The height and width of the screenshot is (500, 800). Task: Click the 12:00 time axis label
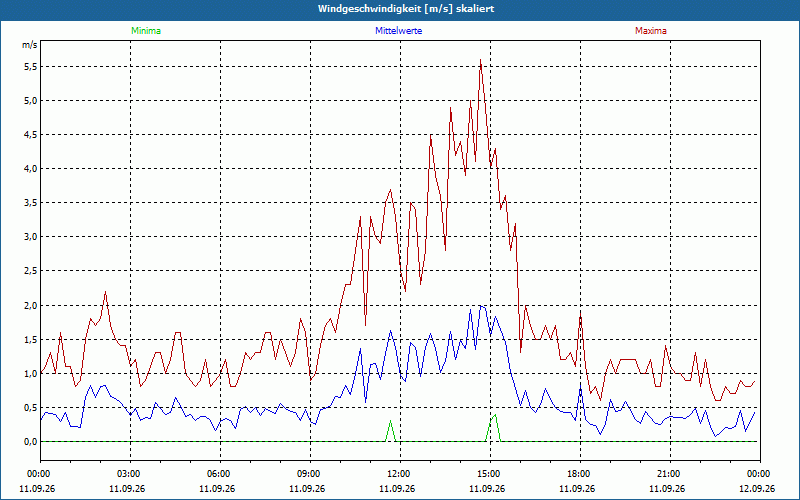pyautogui.click(x=397, y=474)
